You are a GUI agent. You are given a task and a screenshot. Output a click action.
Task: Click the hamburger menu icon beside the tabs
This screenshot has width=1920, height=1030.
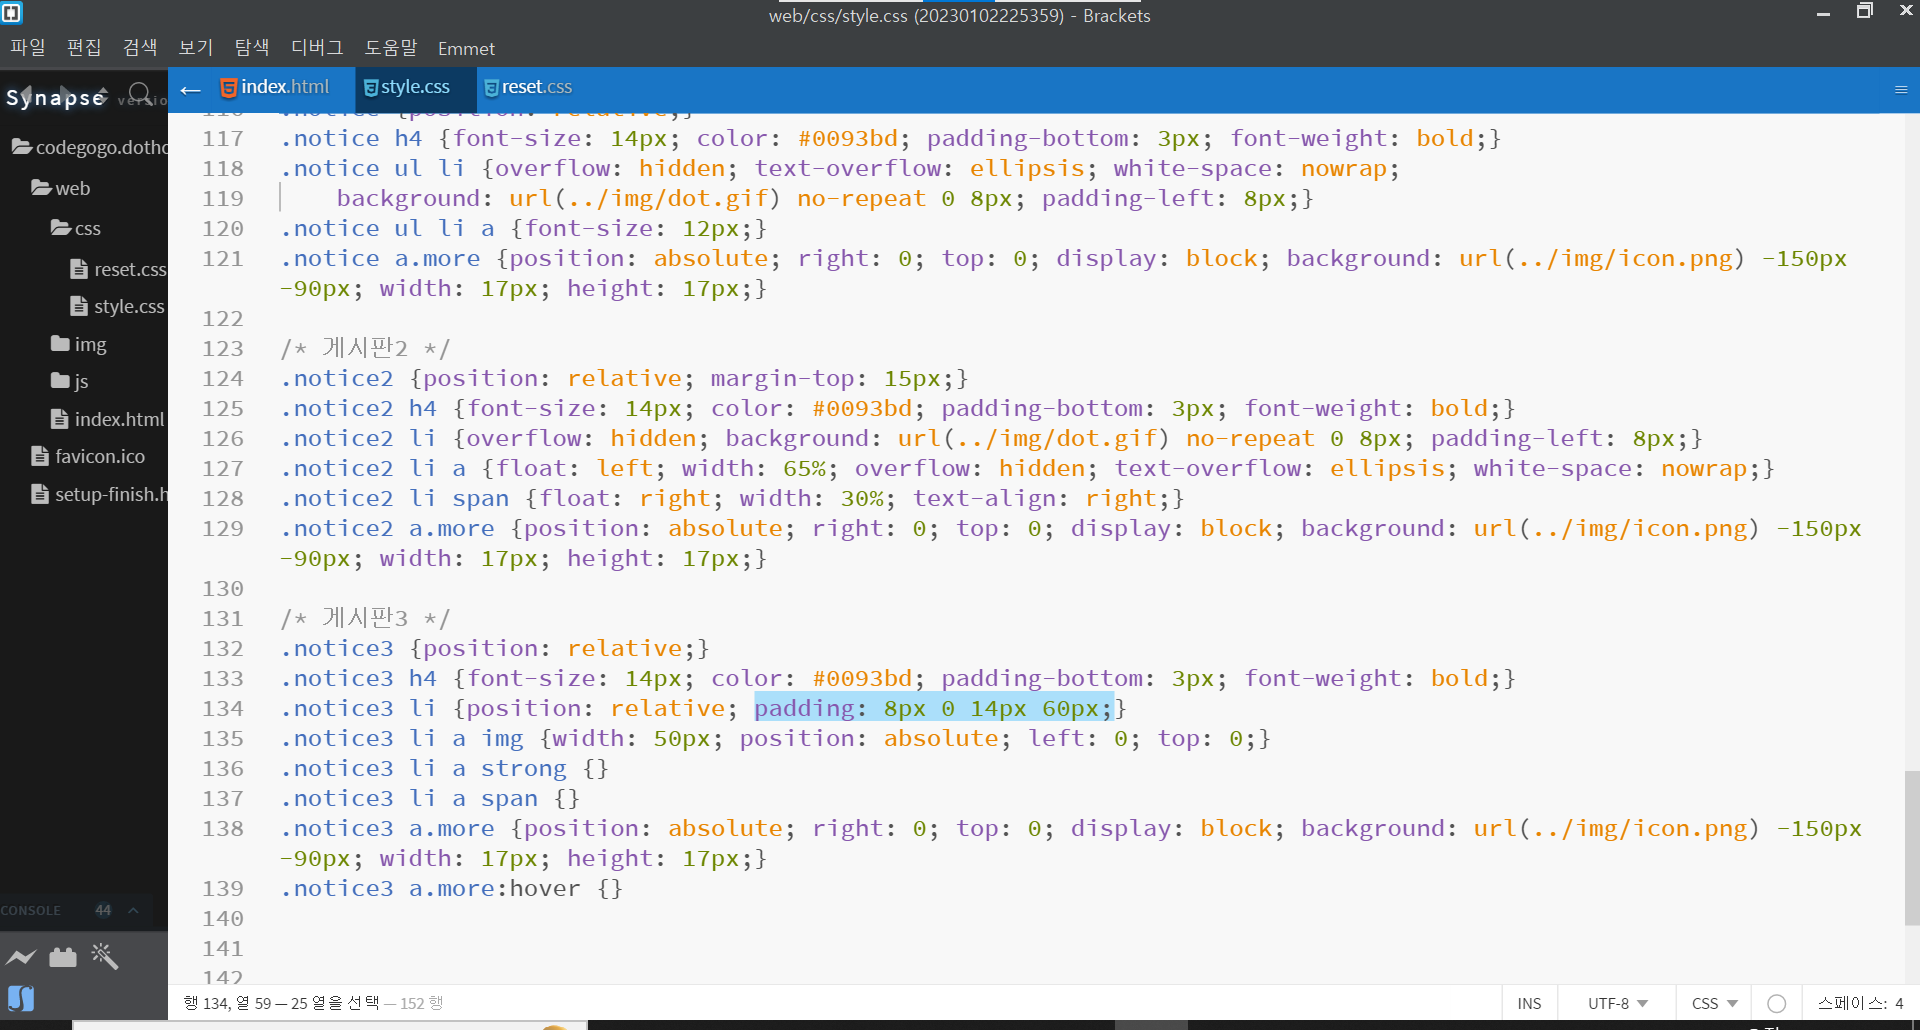click(1901, 89)
